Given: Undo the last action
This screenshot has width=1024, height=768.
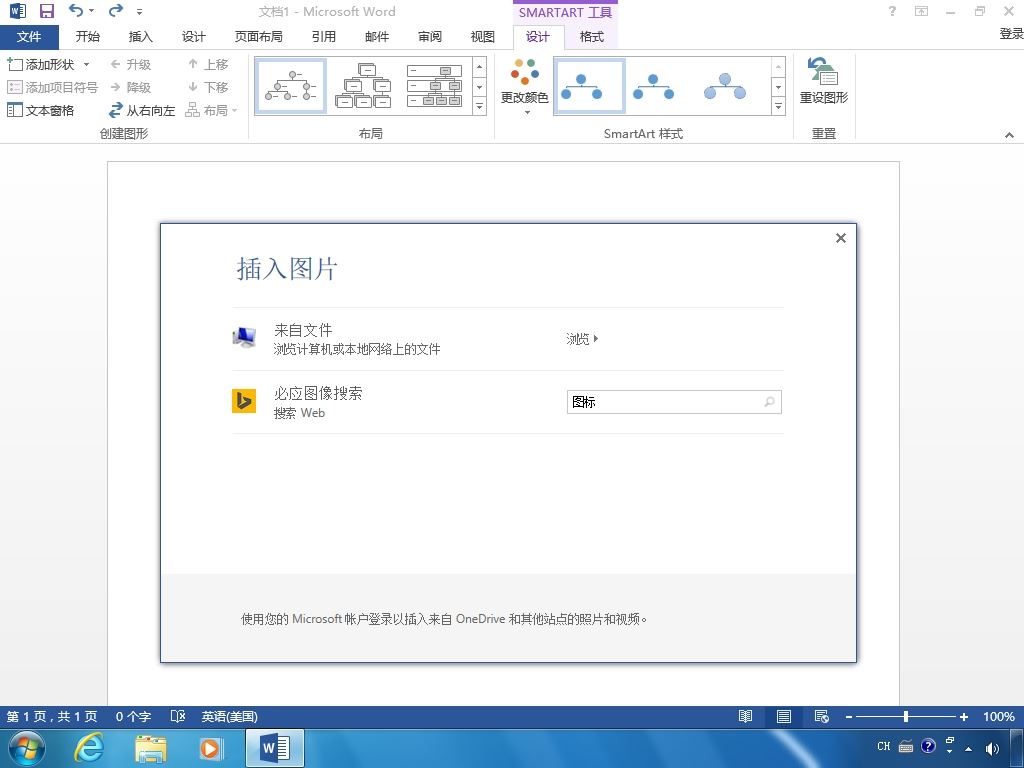Looking at the screenshot, I should coord(76,10).
